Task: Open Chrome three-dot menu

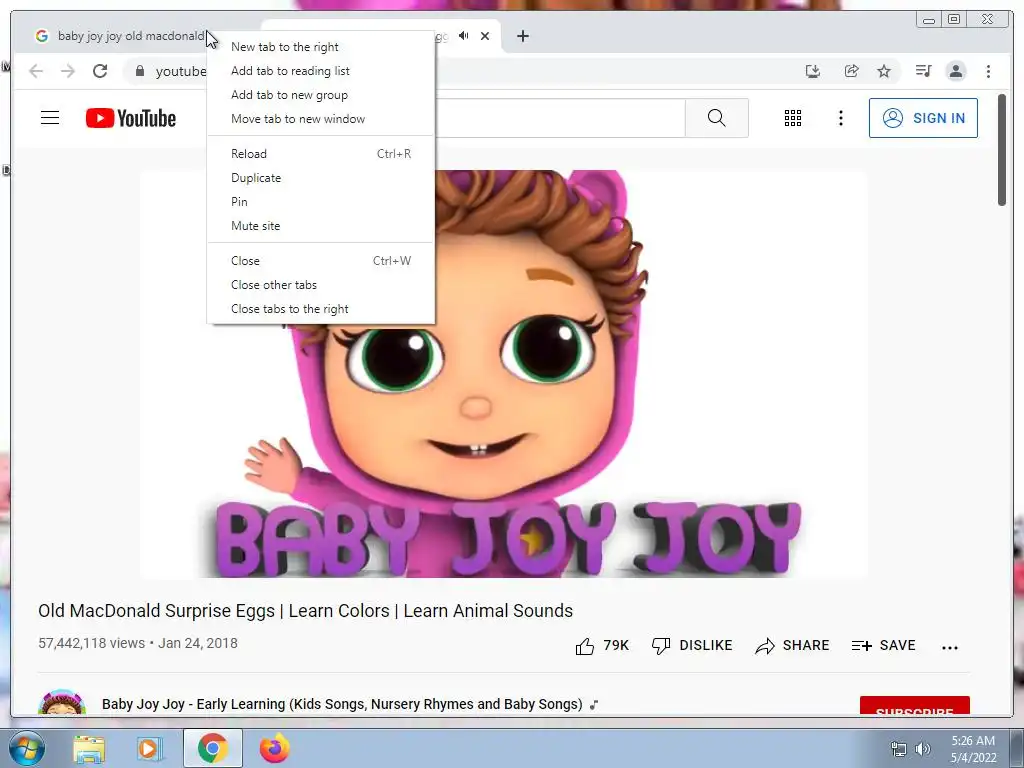Action: click(988, 71)
